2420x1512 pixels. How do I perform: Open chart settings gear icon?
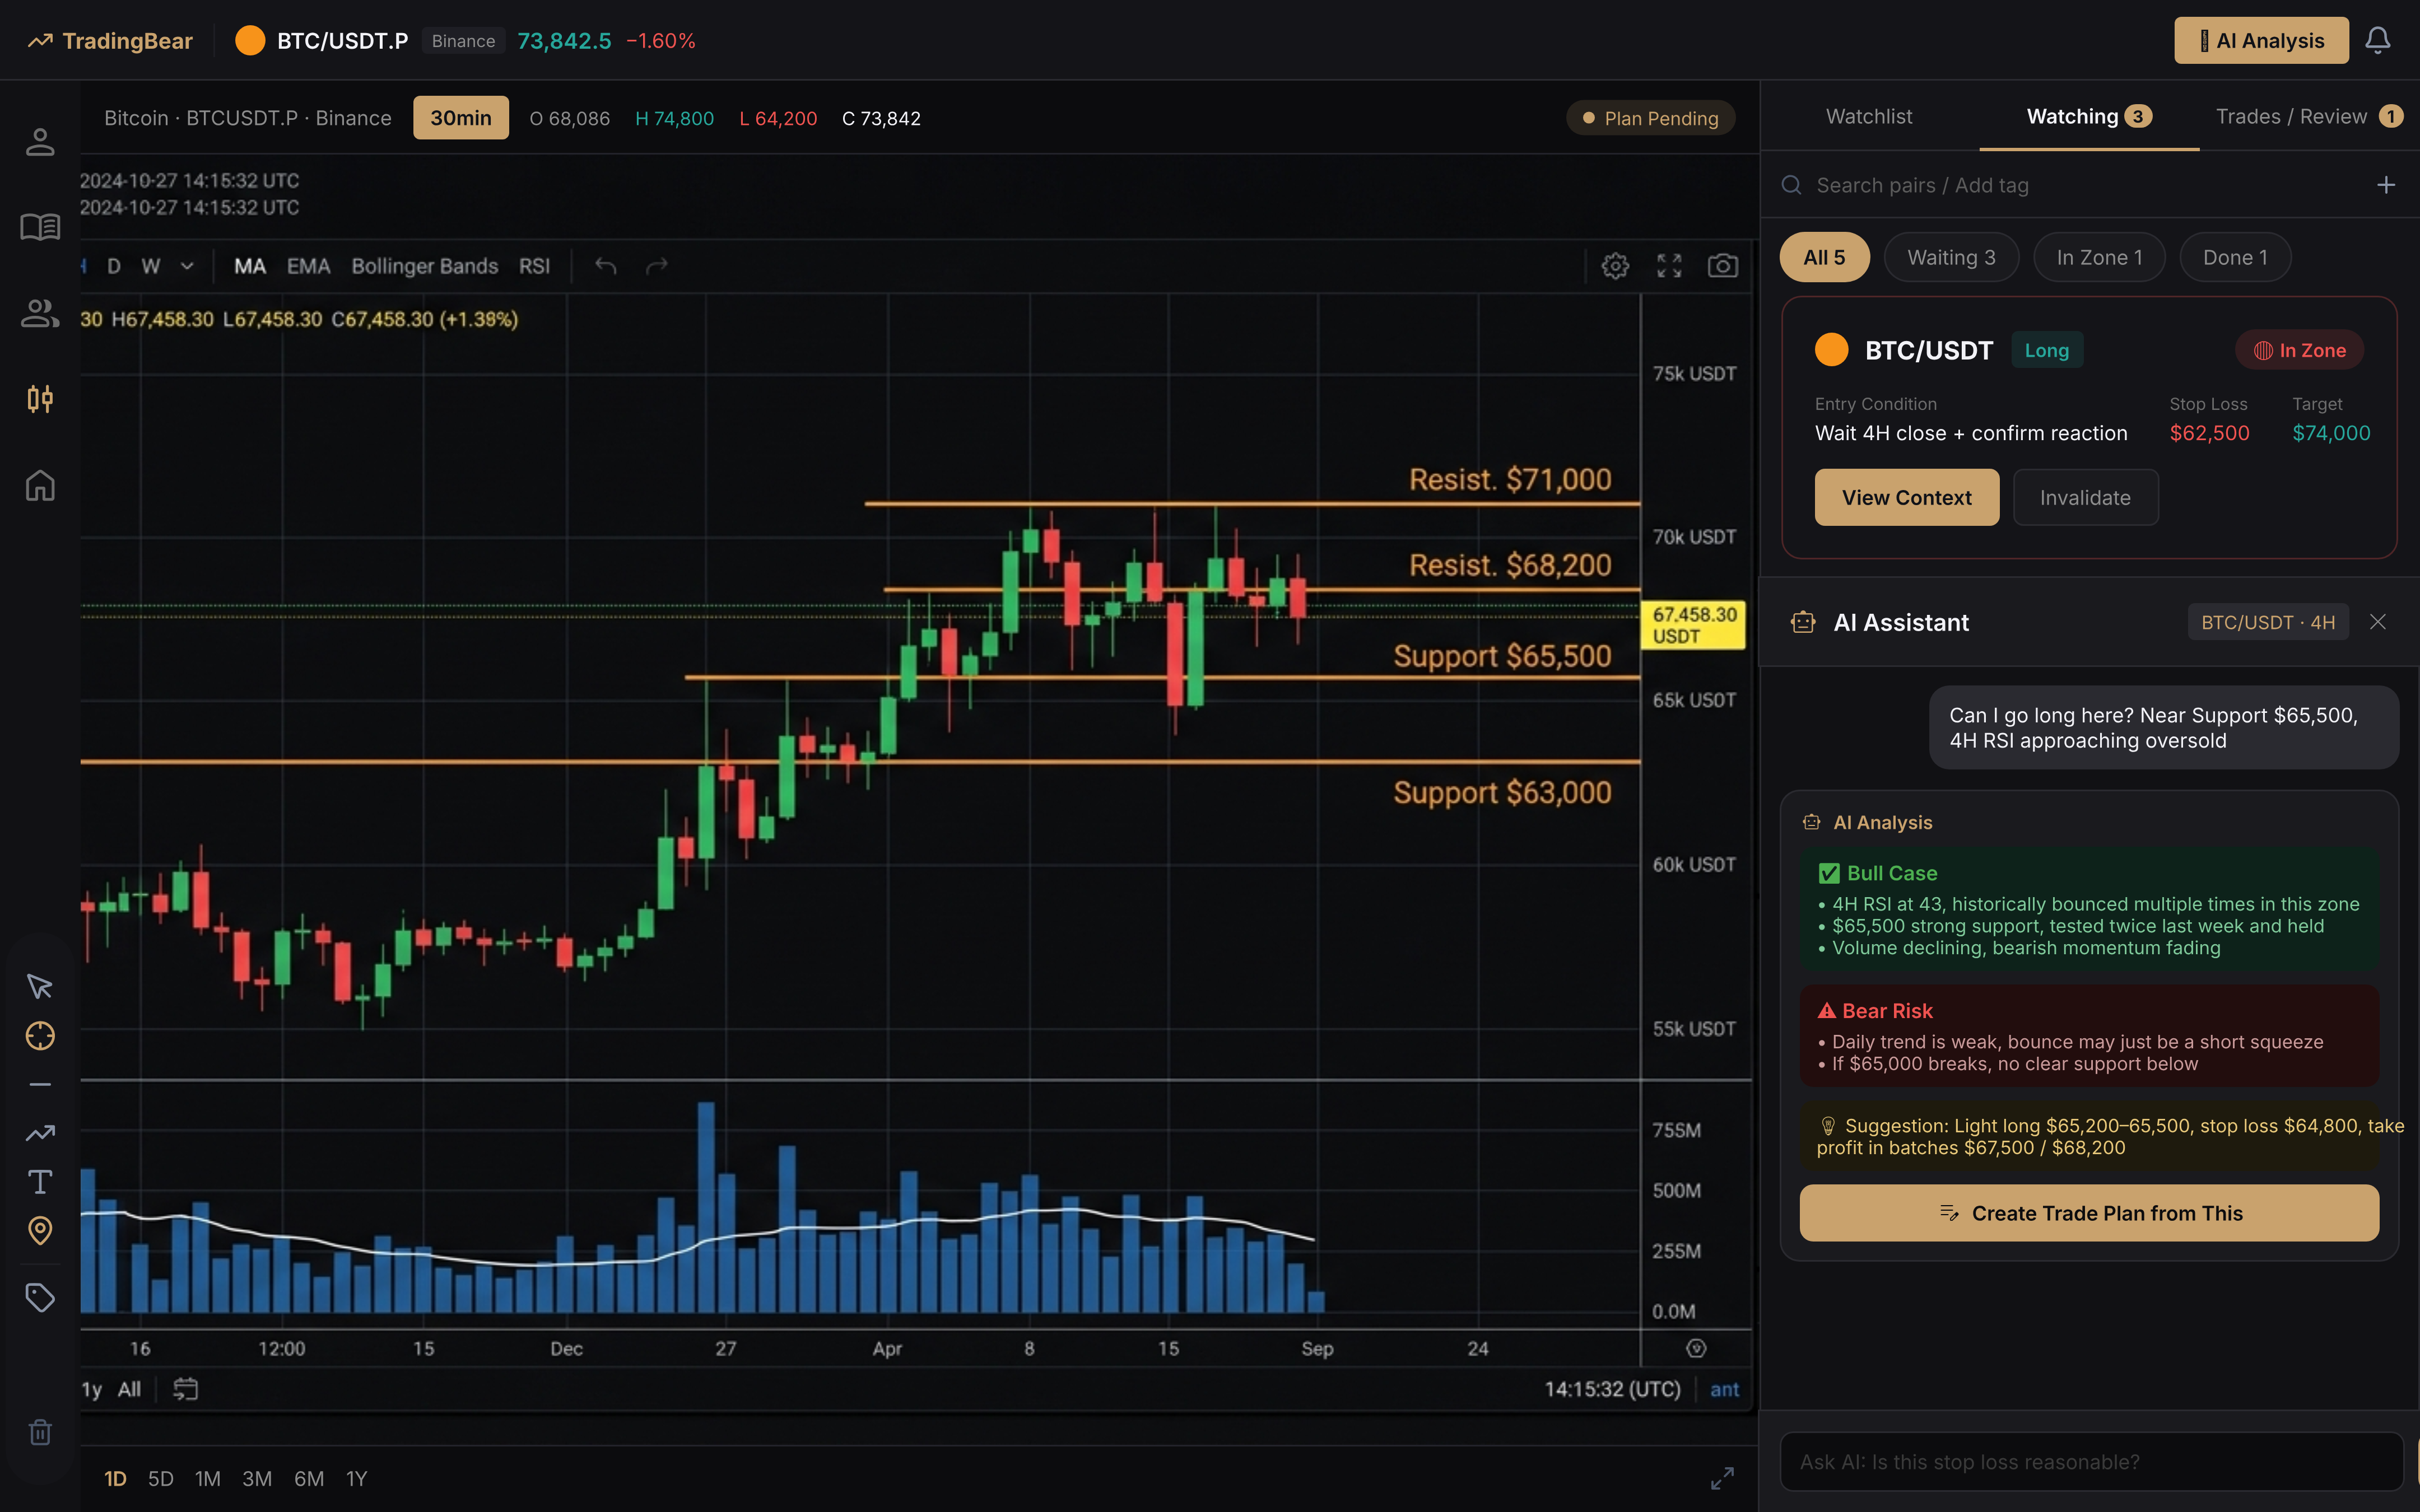pyautogui.click(x=1615, y=266)
